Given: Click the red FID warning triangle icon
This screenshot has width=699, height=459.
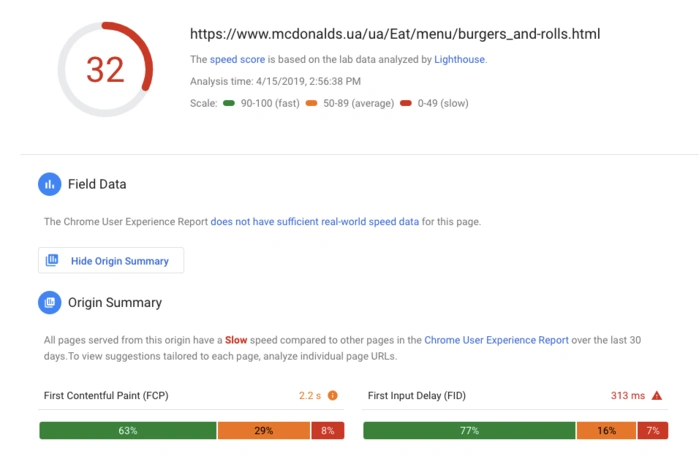Looking at the screenshot, I should 656,395.
